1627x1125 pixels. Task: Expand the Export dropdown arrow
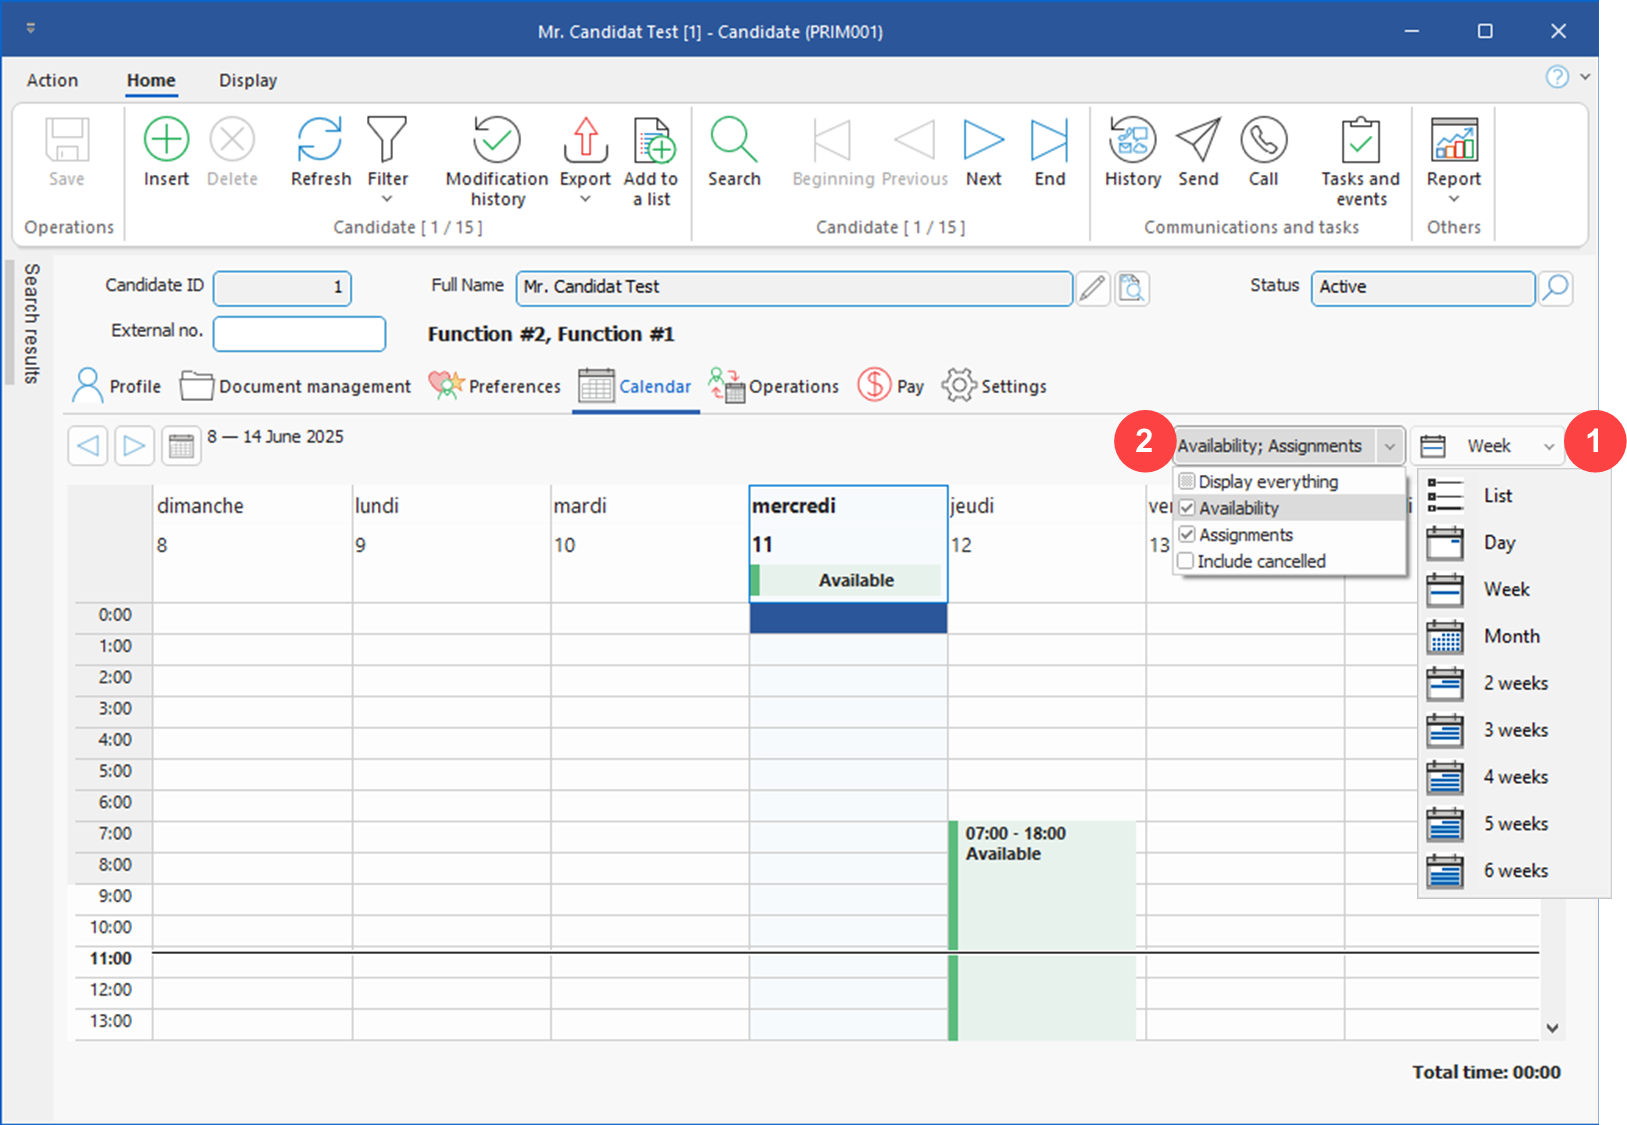point(585,200)
